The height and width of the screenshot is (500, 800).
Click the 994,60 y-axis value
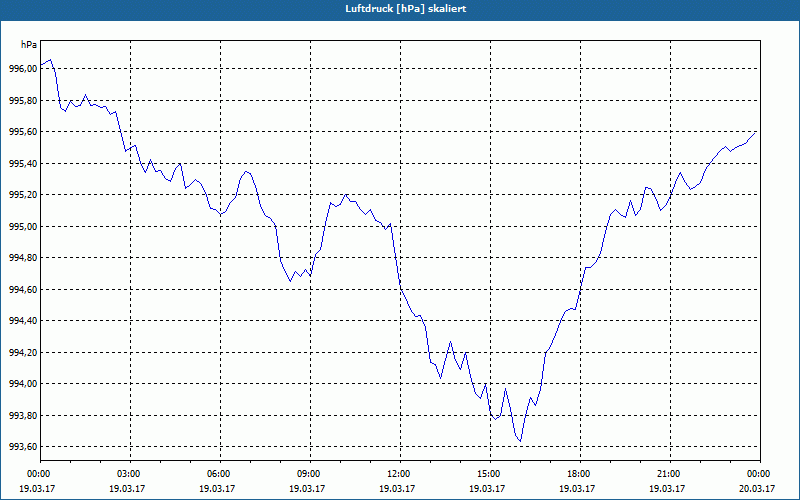pyautogui.click(x=23, y=290)
